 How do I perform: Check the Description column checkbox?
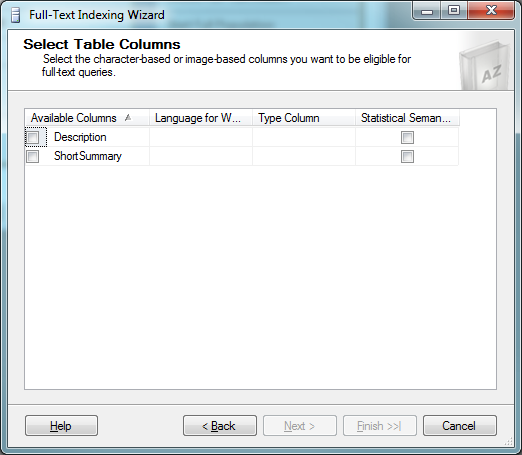point(33,137)
